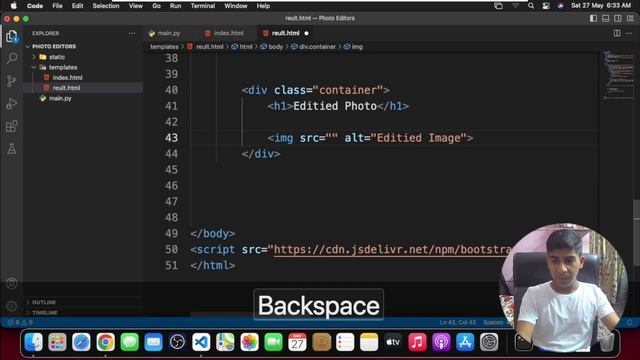Open Spotlight search in menu bar

coord(531,6)
